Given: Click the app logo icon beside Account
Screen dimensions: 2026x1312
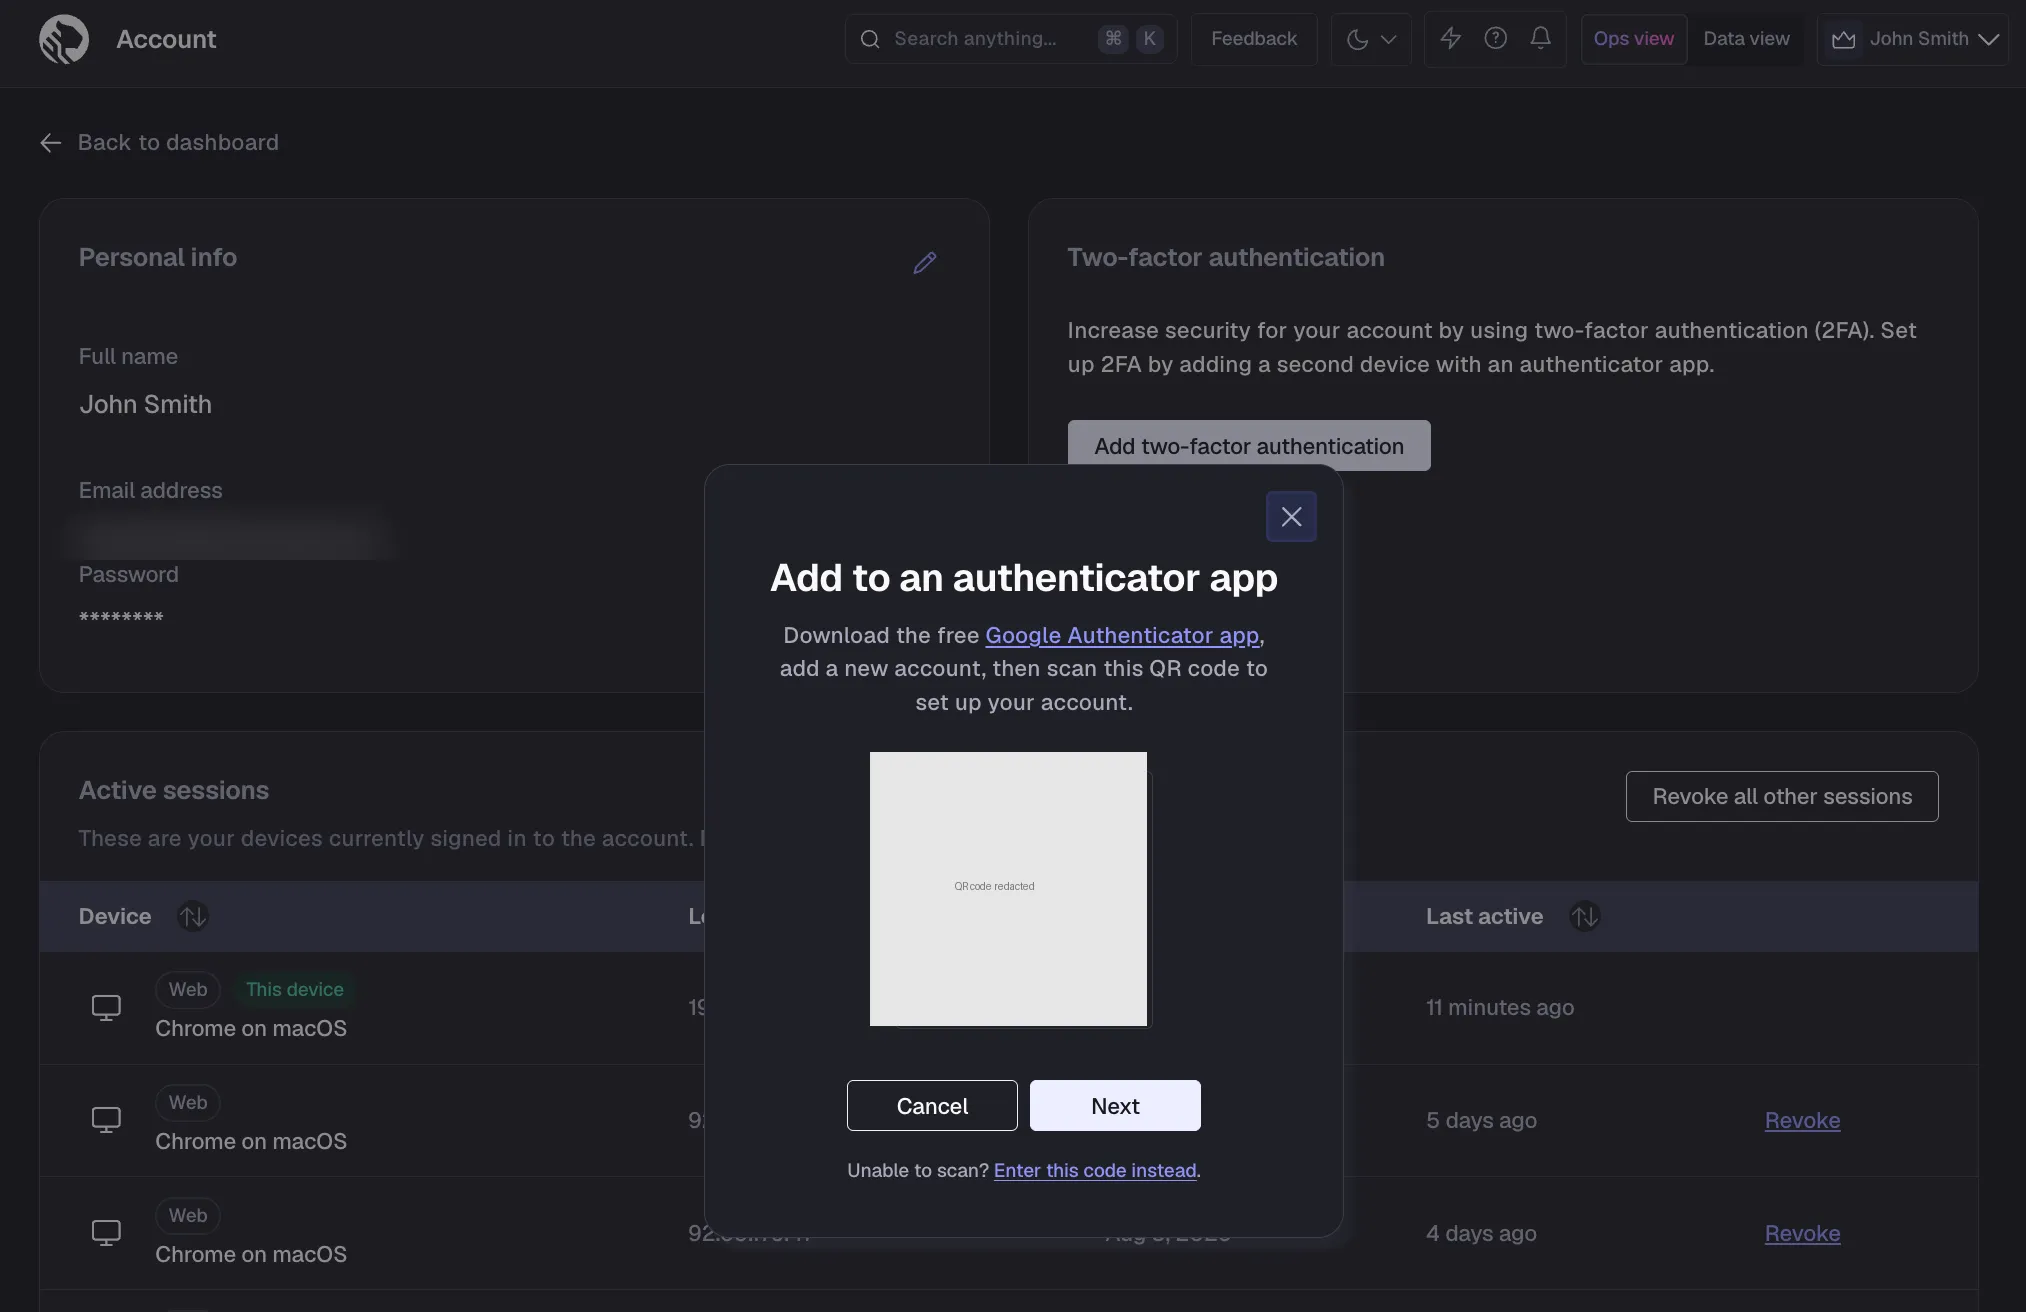Looking at the screenshot, I should 64,39.
